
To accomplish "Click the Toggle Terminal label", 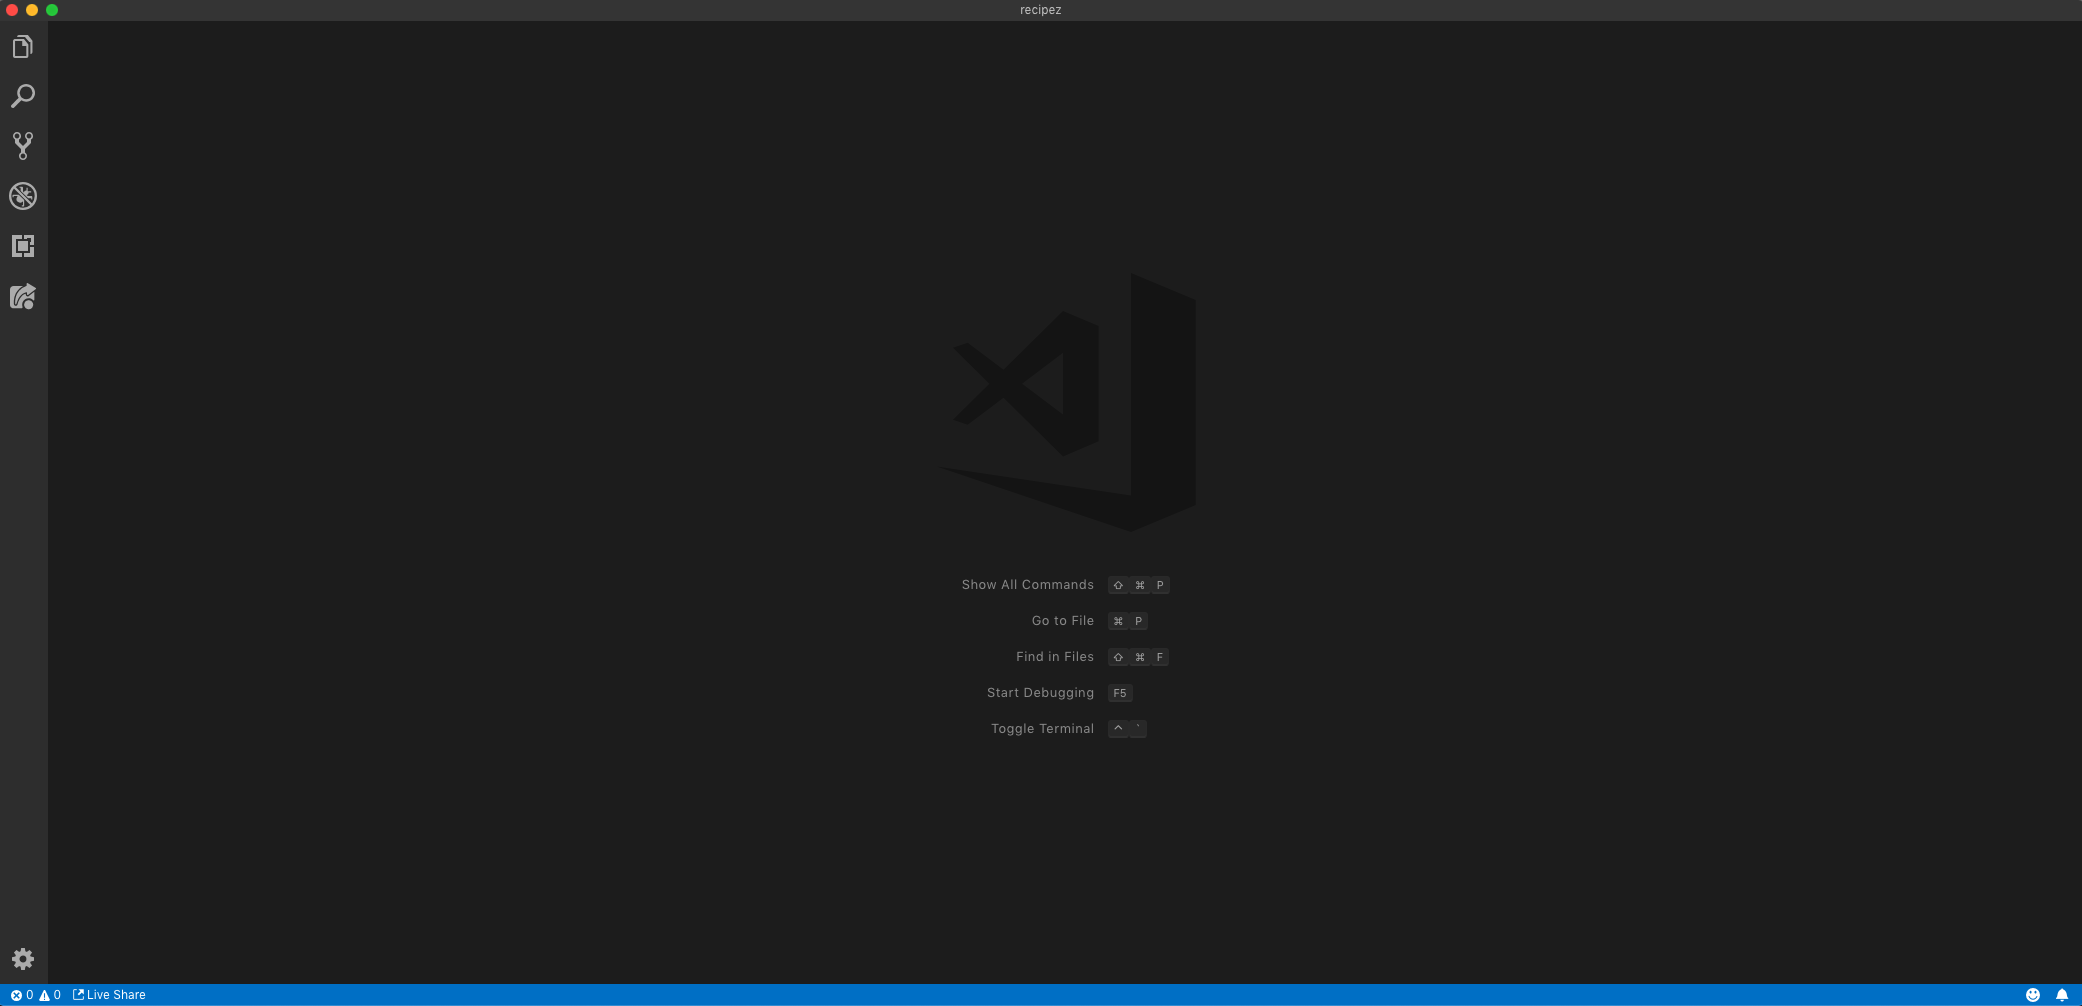I will (1042, 729).
